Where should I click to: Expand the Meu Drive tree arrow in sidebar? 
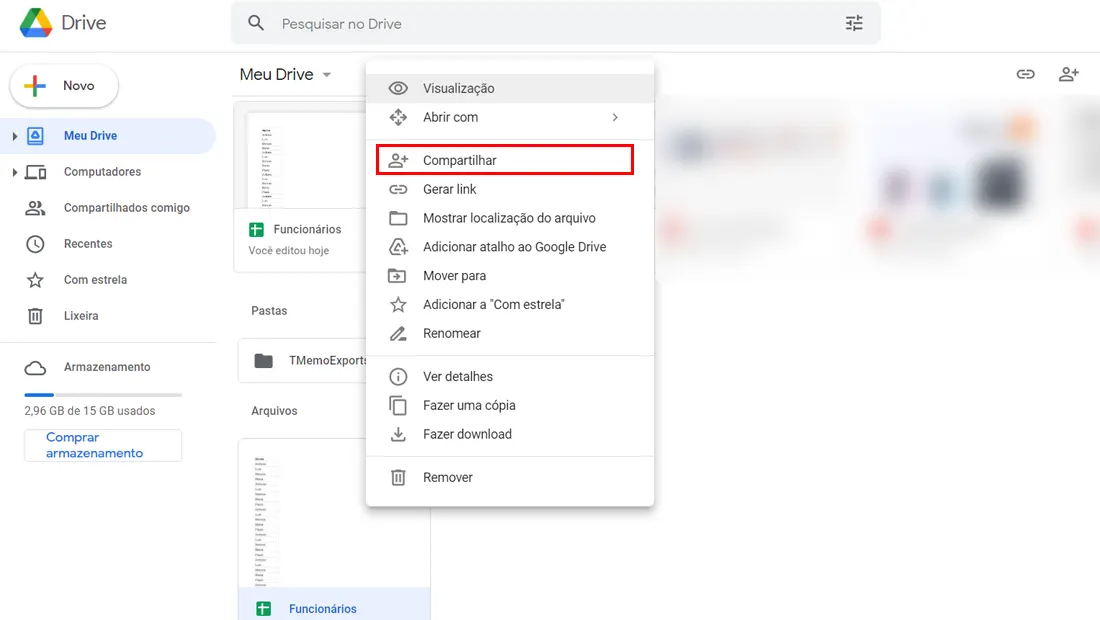15,136
